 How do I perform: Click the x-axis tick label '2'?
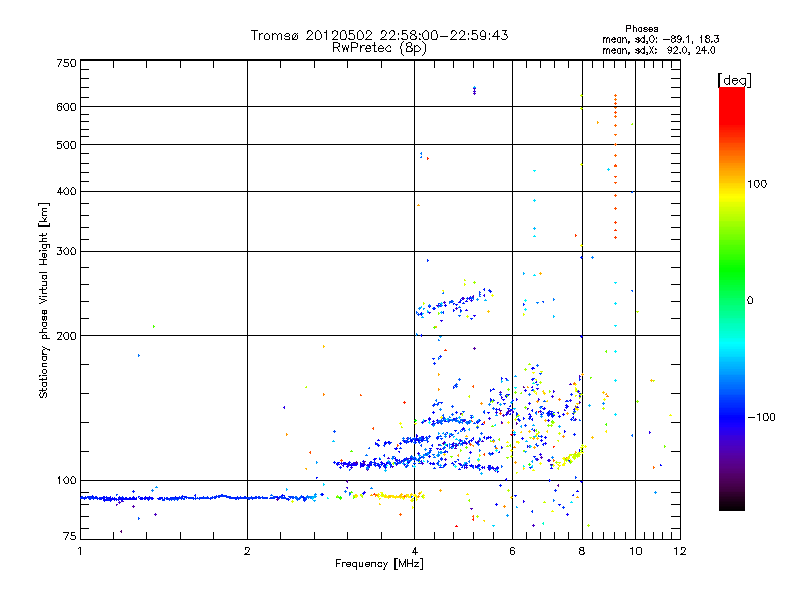coord(247,551)
